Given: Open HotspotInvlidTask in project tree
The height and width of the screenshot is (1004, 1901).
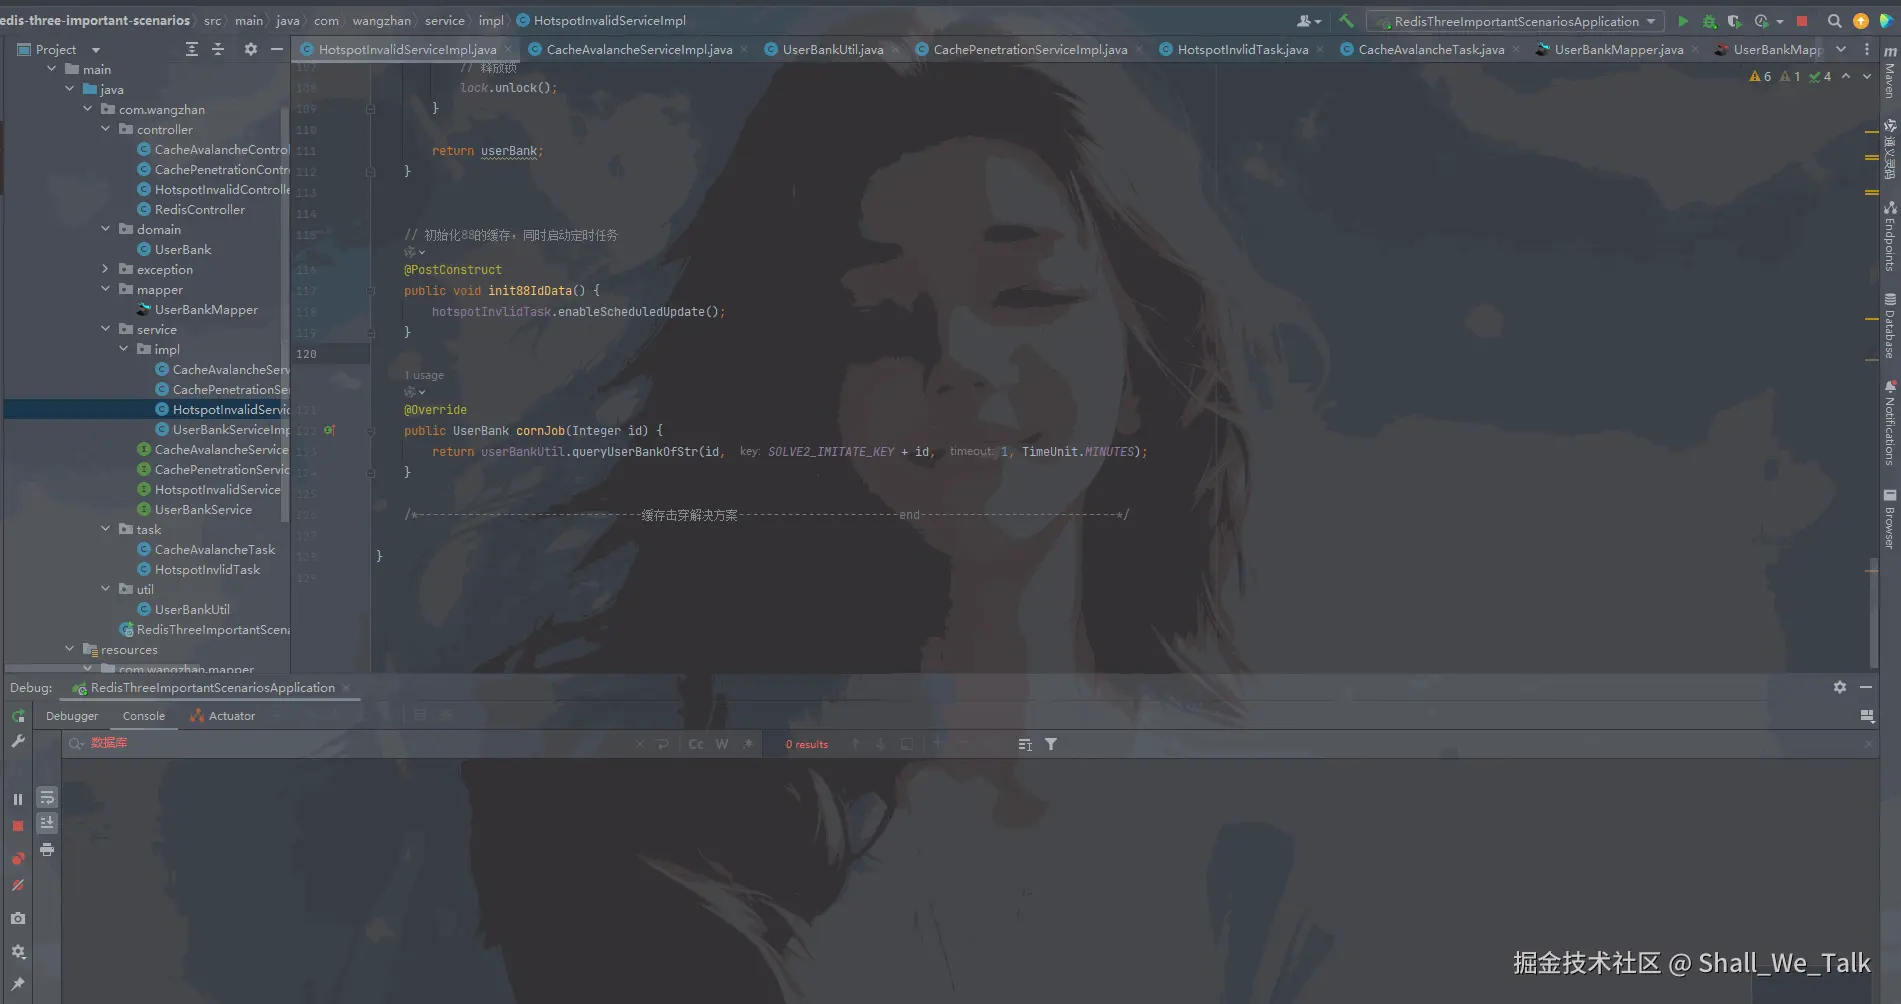Looking at the screenshot, I should click(x=207, y=569).
